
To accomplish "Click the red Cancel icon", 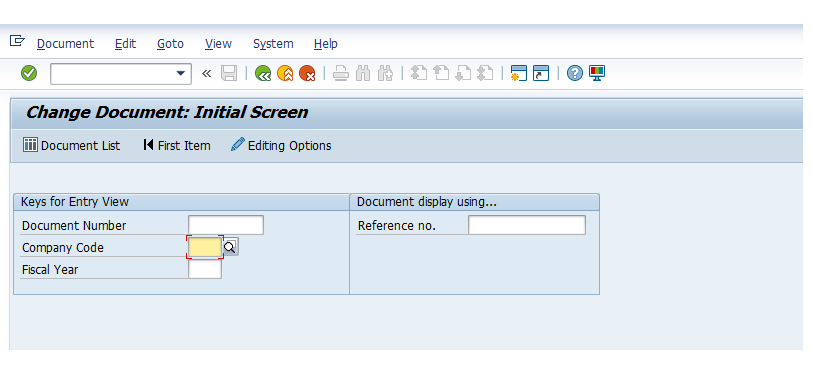I will [307, 73].
